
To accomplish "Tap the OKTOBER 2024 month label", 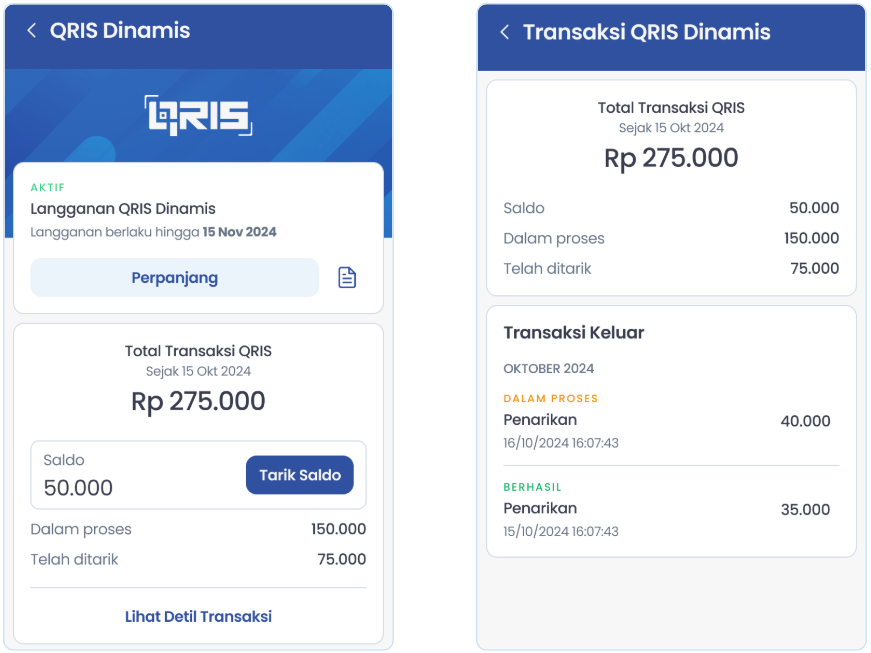I will [548, 369].
